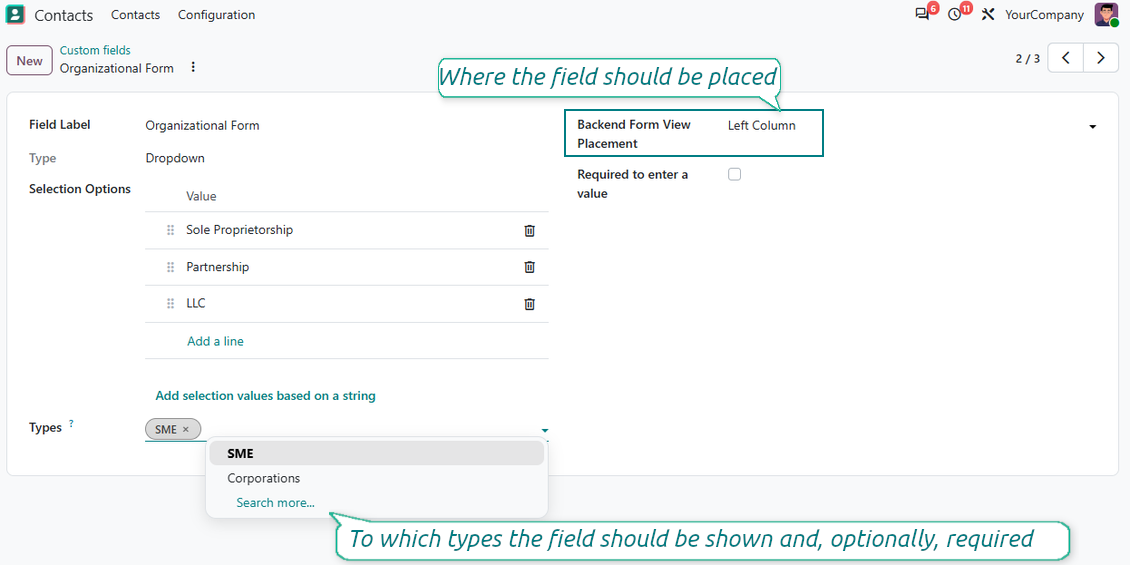Open the user avatar menu
1130x565 pixels.
pos(1106,14)
